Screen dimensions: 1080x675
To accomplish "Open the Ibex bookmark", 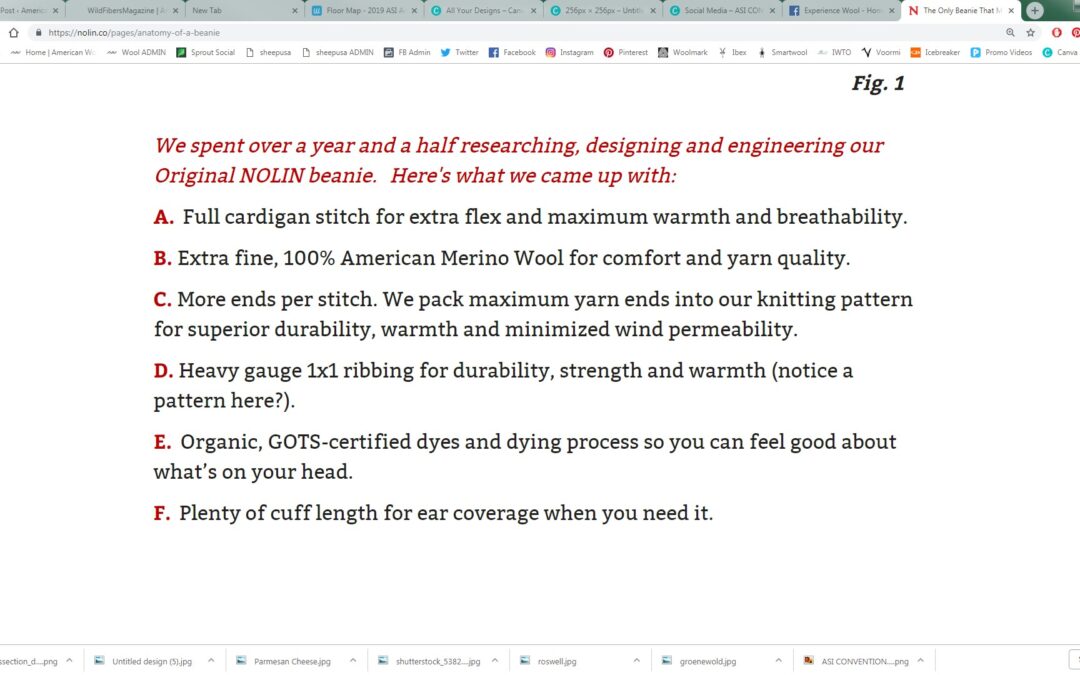I will [732, 52].
